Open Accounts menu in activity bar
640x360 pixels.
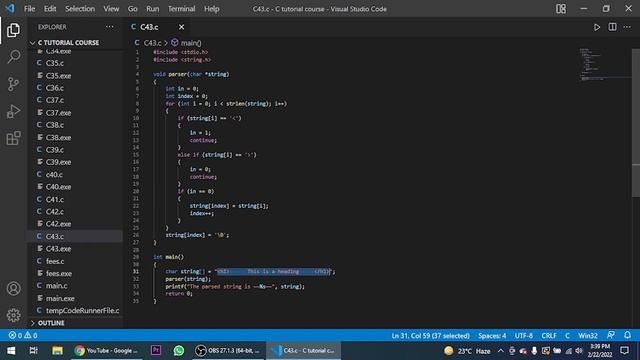click(x=13, y=289)
